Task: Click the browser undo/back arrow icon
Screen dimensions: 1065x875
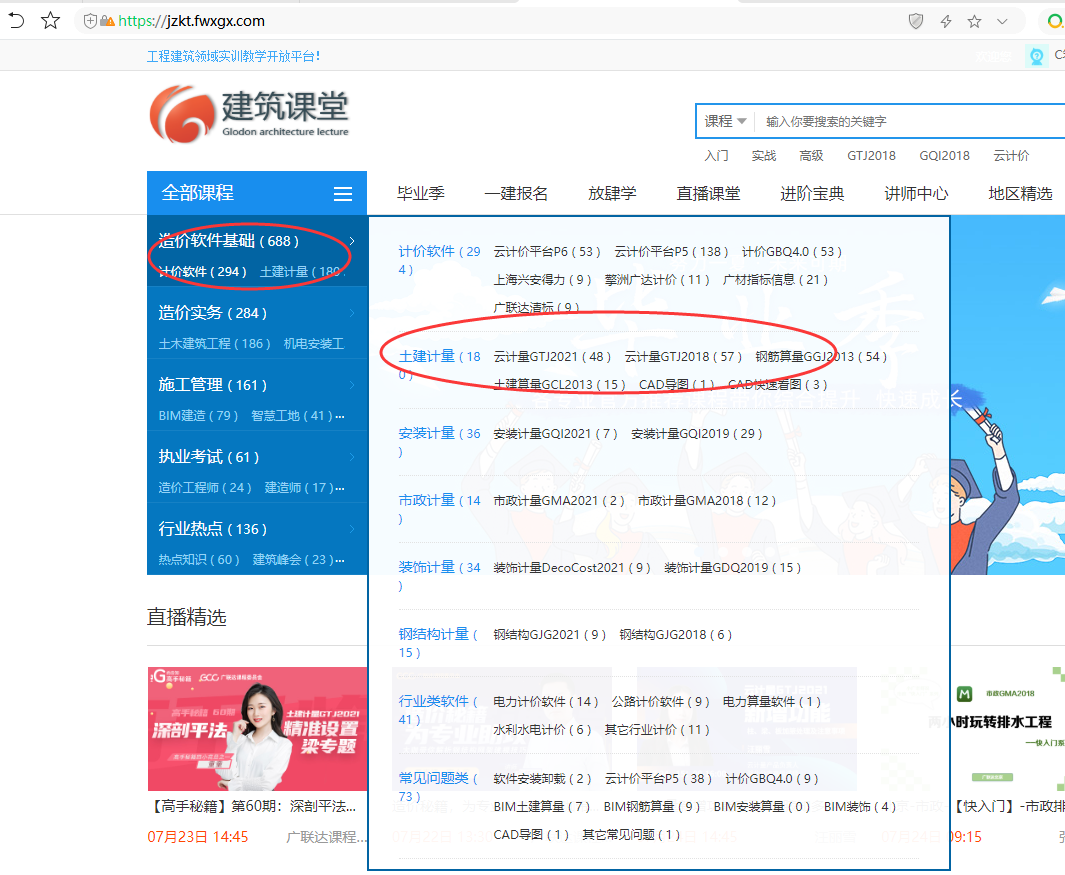Action: 16,20
